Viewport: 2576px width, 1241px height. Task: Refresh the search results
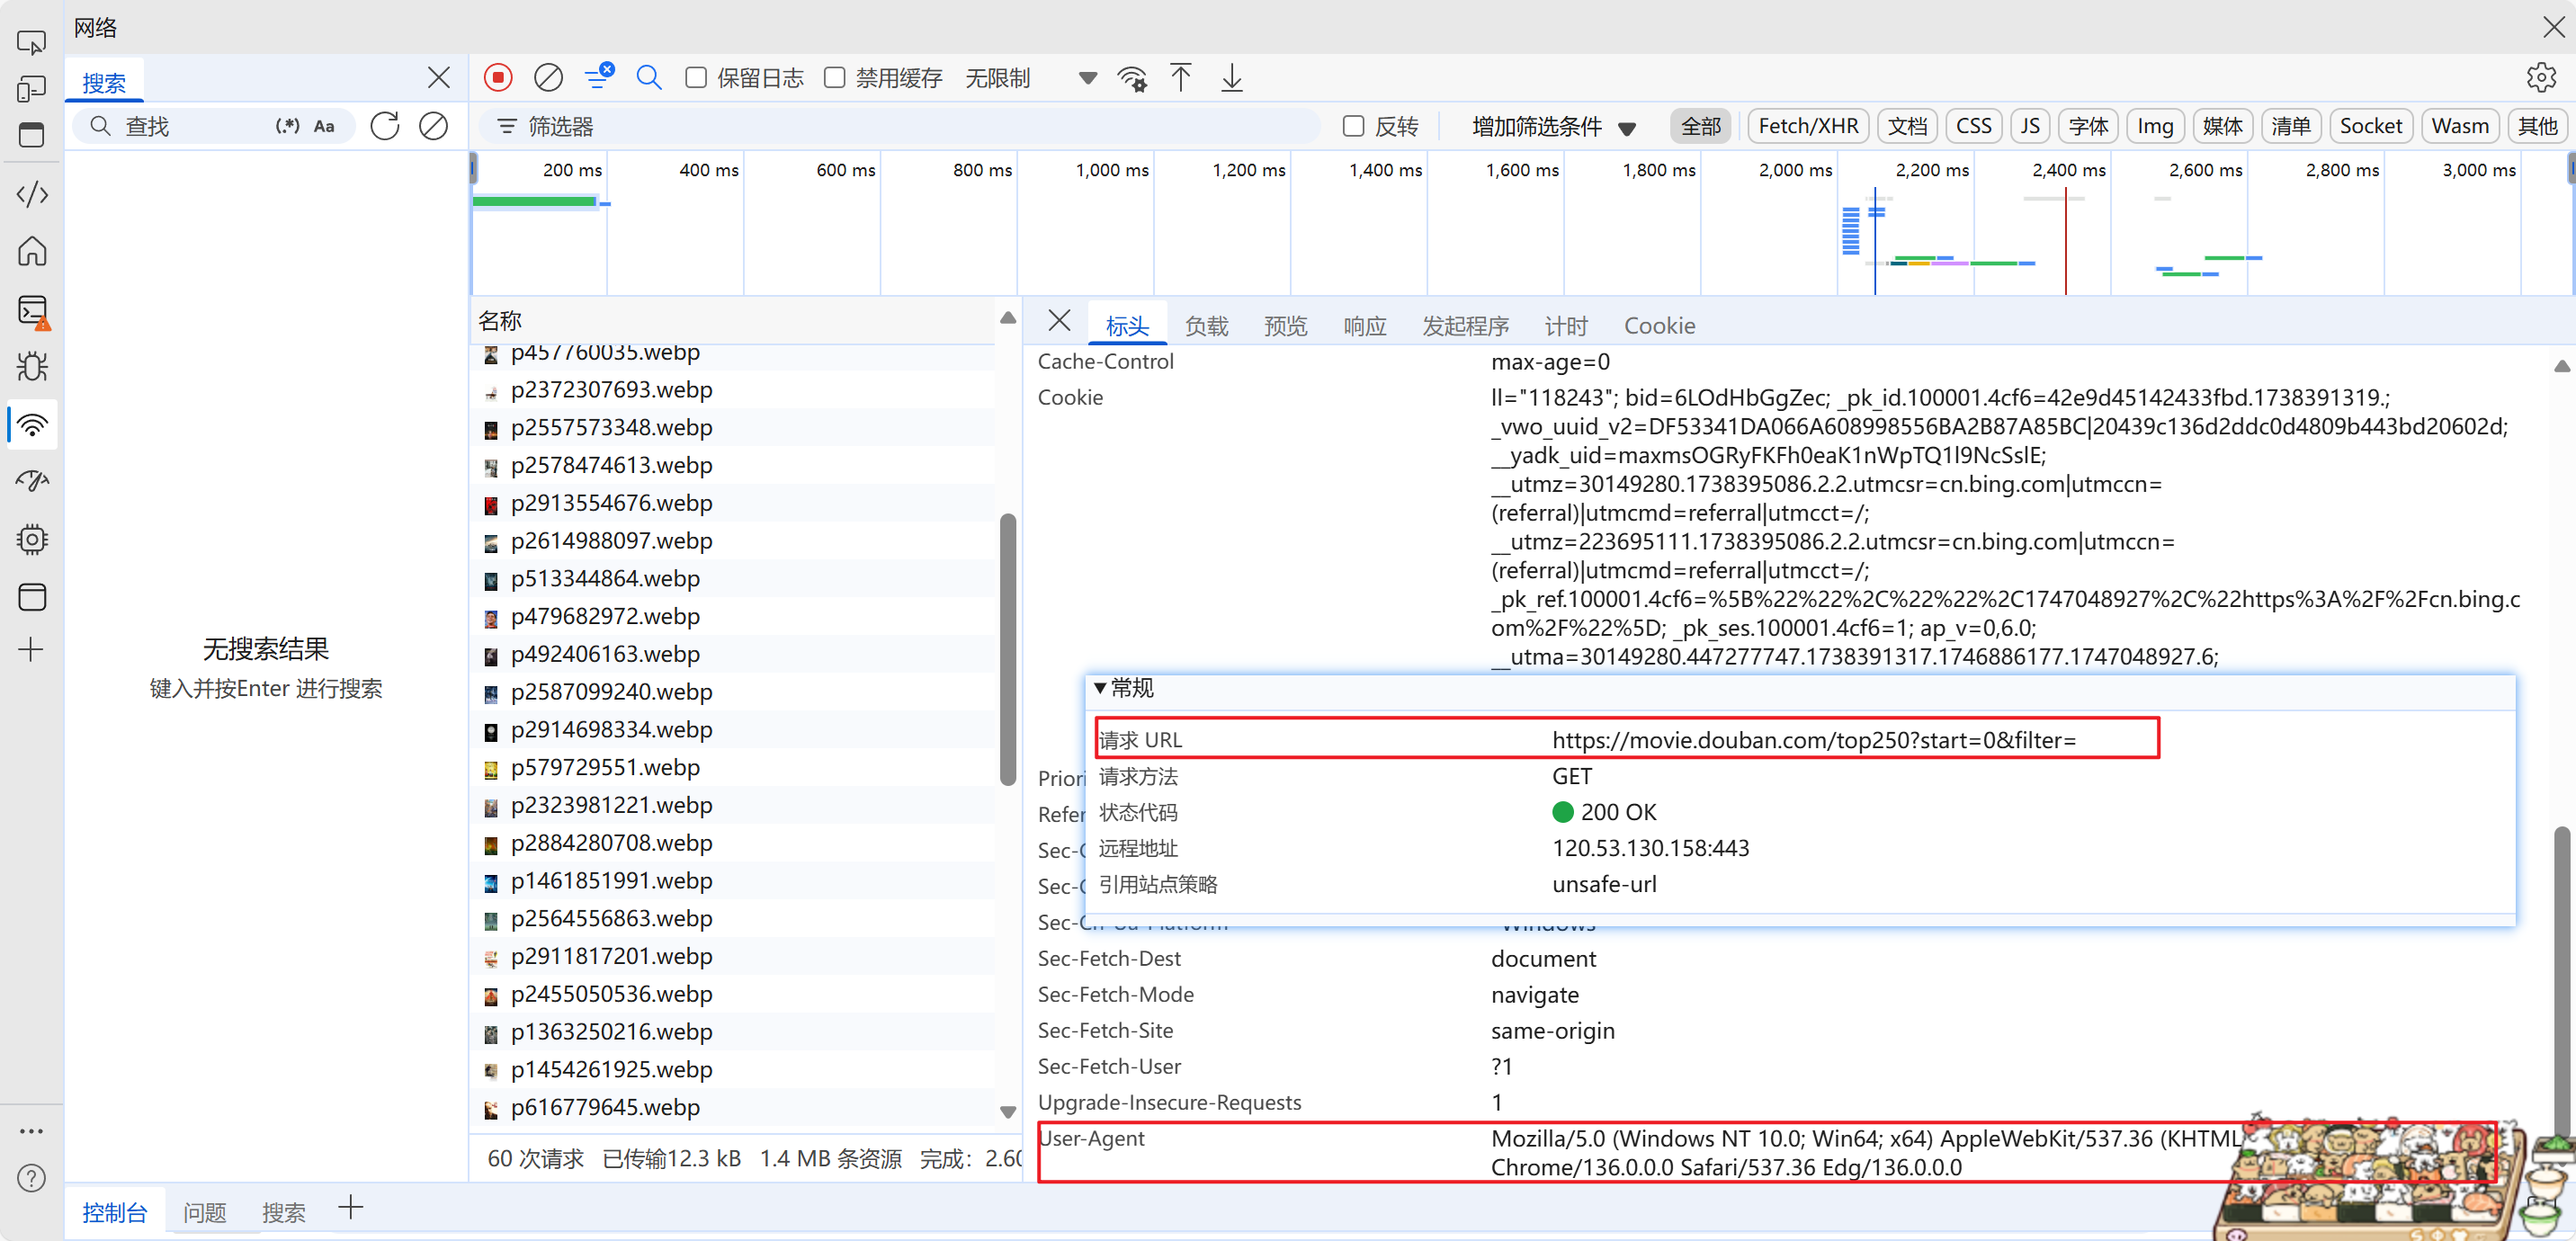coord(385,126)
